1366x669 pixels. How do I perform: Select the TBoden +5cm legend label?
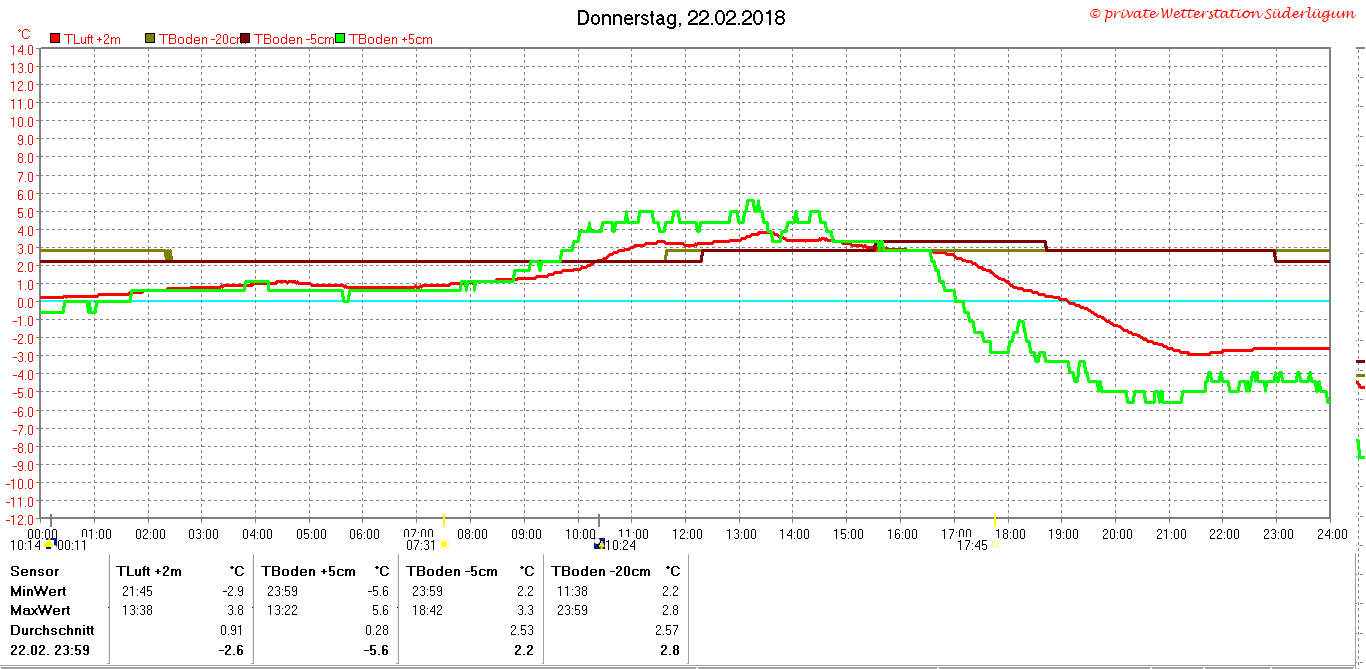click(390, 39)
